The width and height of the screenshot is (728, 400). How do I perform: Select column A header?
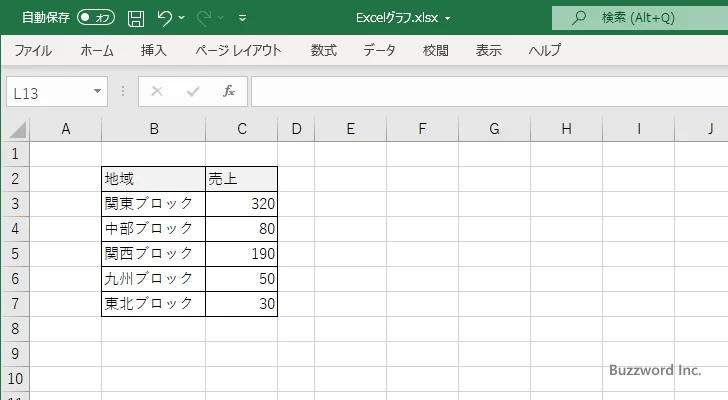[x=65, y=129]
